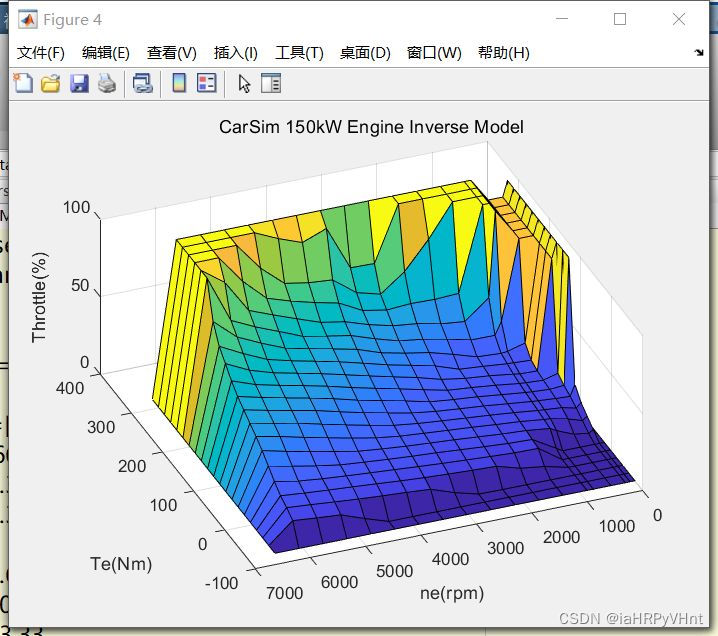Click the -100 tick label on the Te axis
This screenshot has width=718, height=636.
click(222, 583)
